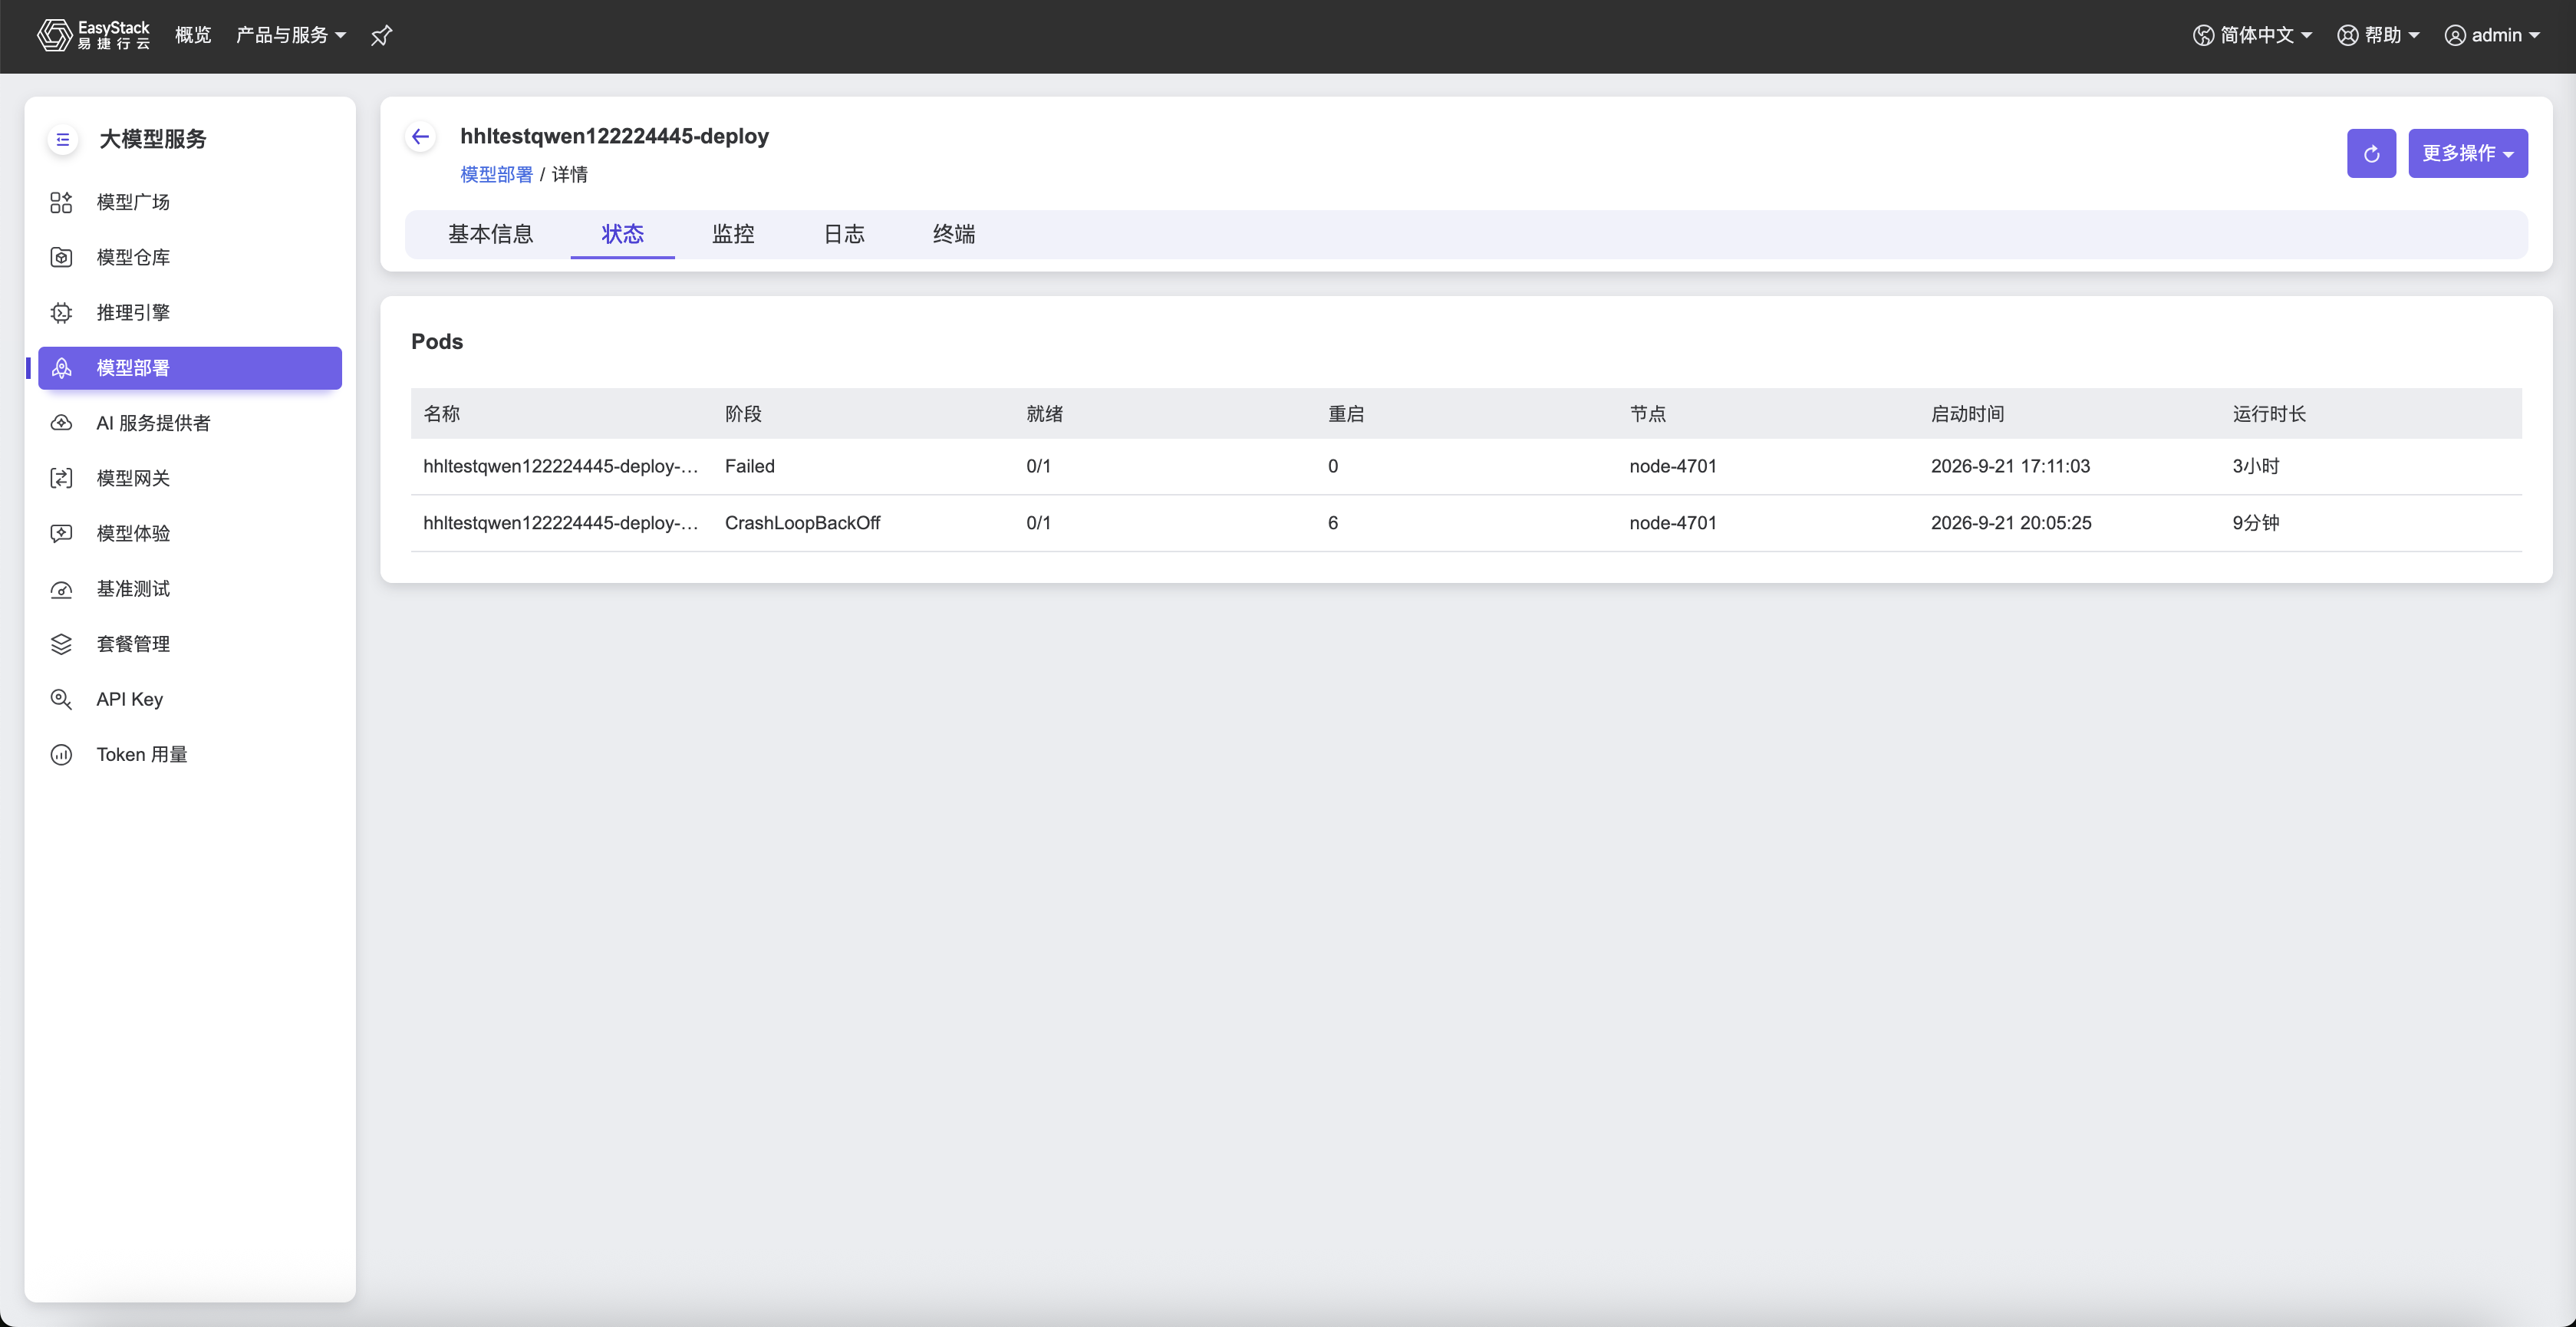The height and width of the screenshot is (1327, 2576).
Task: Open 模型仓库 text in sidebar
Action: [133, 257]
